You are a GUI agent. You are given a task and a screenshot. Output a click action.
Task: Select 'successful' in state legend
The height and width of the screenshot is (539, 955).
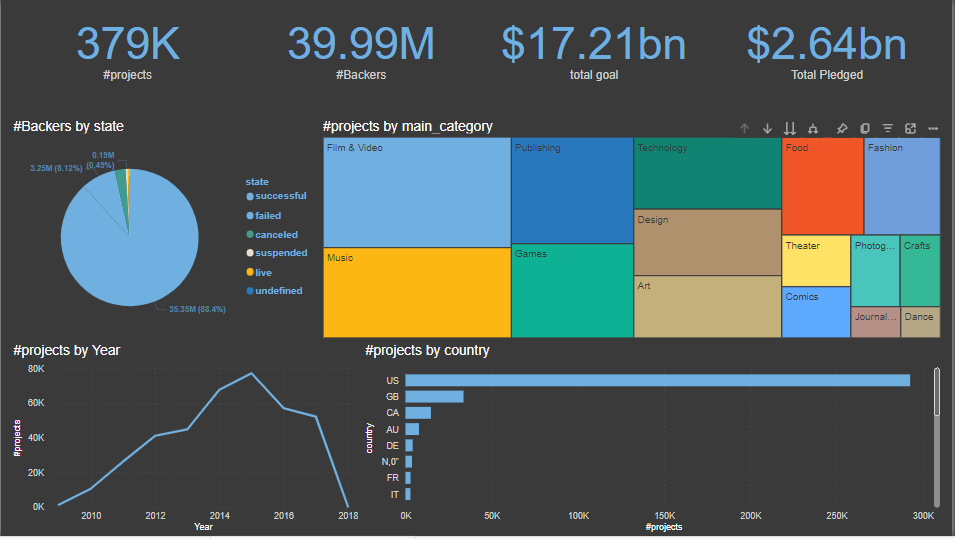(280, 196)
